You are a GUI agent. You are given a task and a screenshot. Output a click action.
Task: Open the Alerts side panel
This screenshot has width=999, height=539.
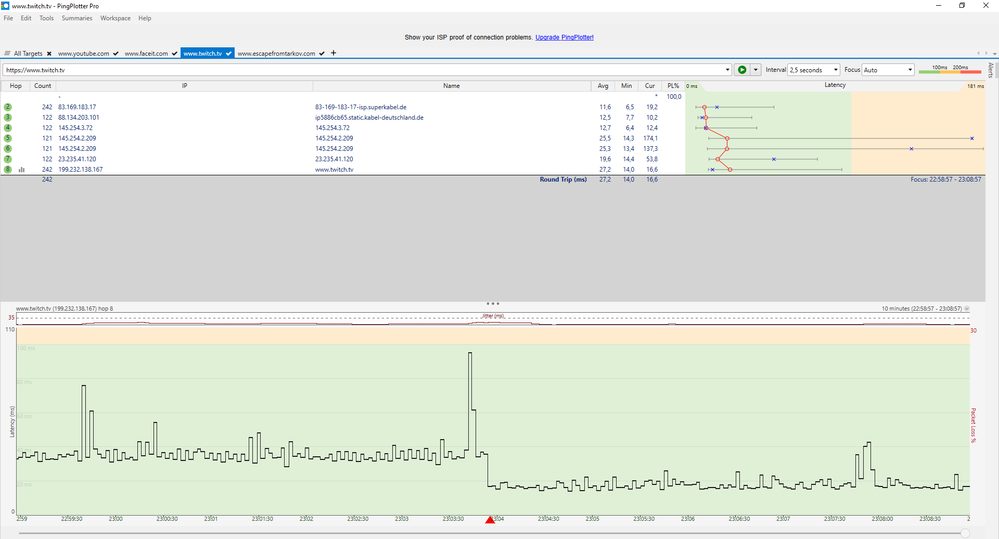[991, 69]
